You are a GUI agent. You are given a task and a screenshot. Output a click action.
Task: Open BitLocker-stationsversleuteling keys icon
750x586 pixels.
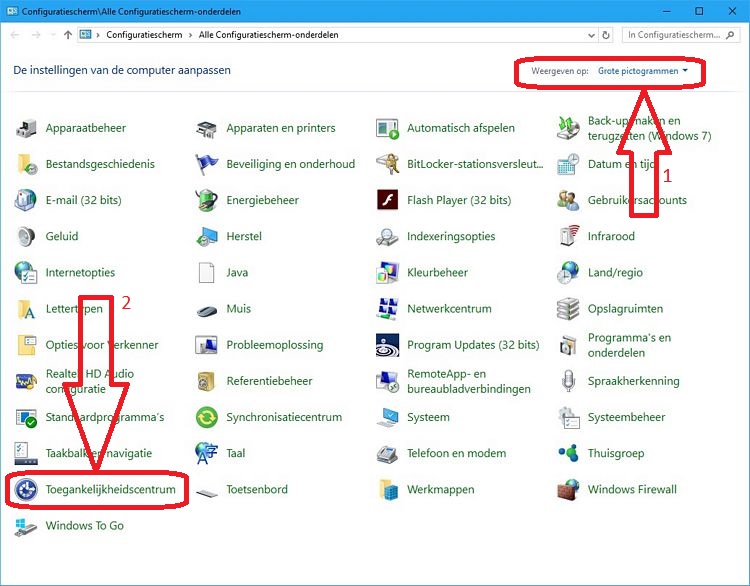(387, 164)
